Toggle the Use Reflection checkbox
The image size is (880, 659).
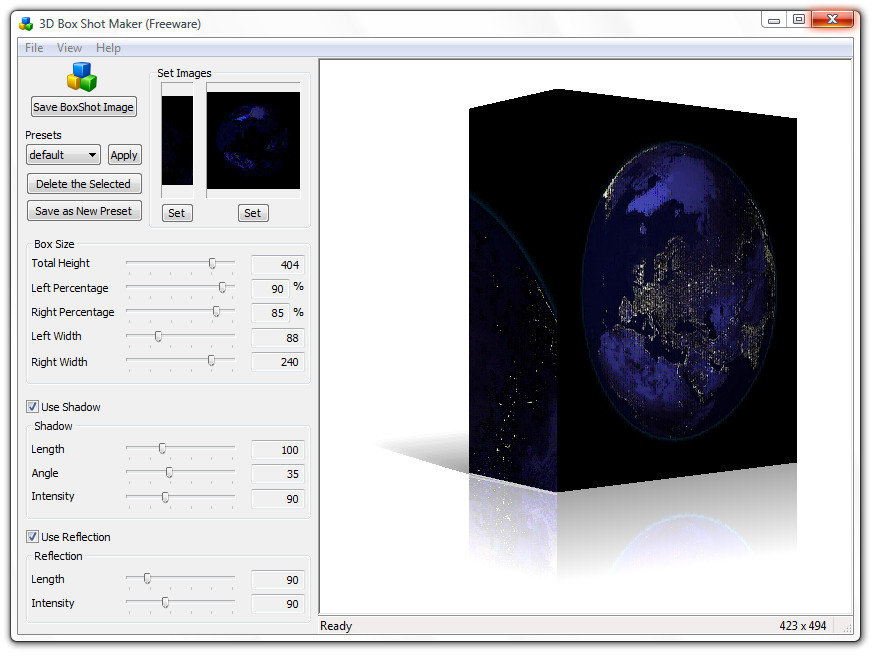(33, 537)
